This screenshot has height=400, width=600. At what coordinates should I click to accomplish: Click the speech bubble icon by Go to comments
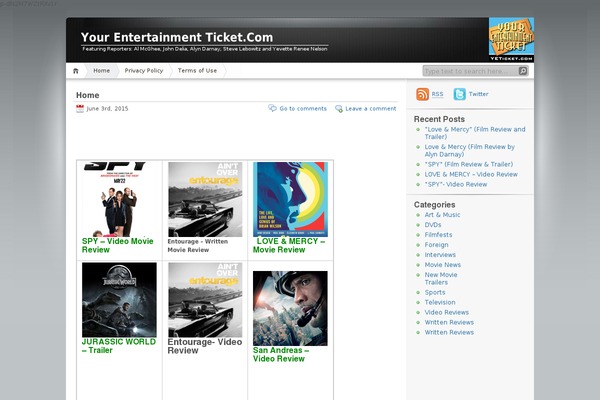click(x=272, y=108)
